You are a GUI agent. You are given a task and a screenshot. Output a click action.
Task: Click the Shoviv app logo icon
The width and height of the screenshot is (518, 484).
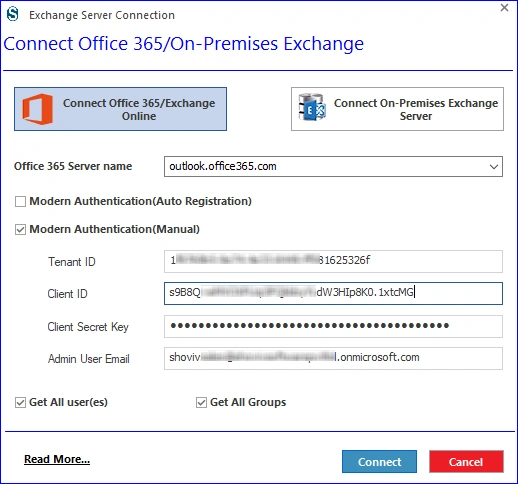pyautogui.click(x=13, y=15)
